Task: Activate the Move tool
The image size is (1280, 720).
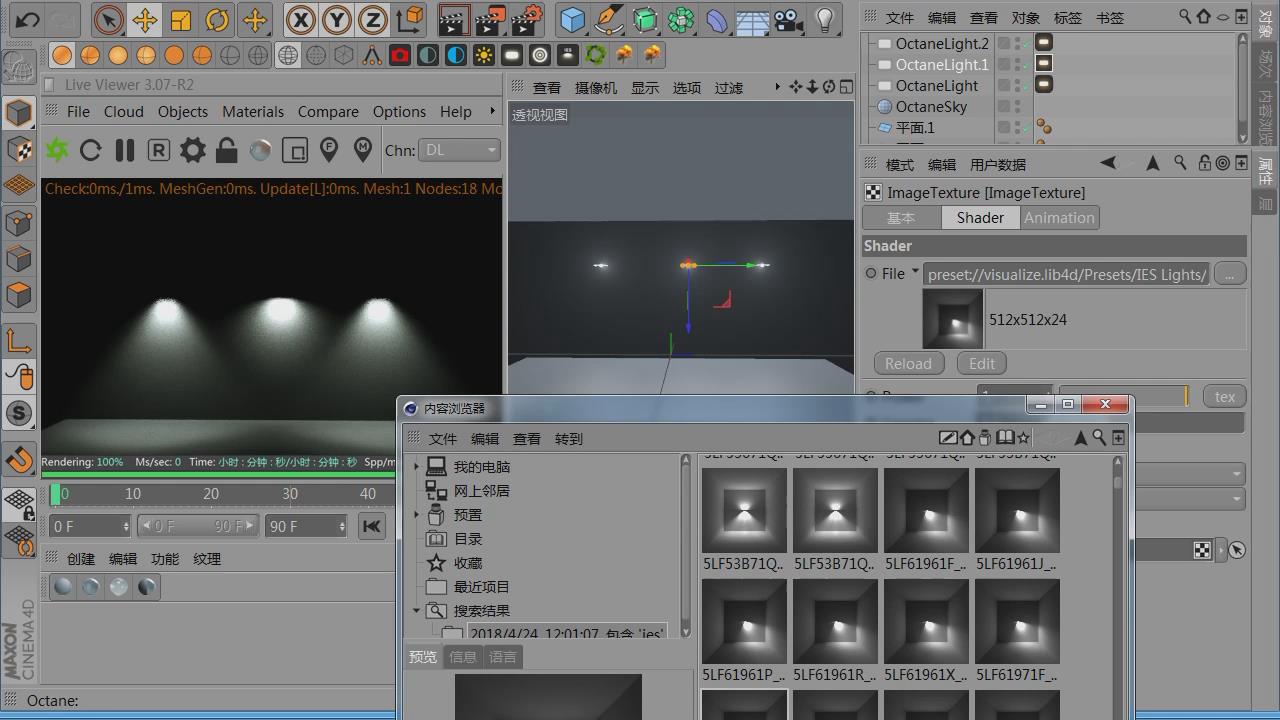Action: pyautogui.click(x=145, y=19)
